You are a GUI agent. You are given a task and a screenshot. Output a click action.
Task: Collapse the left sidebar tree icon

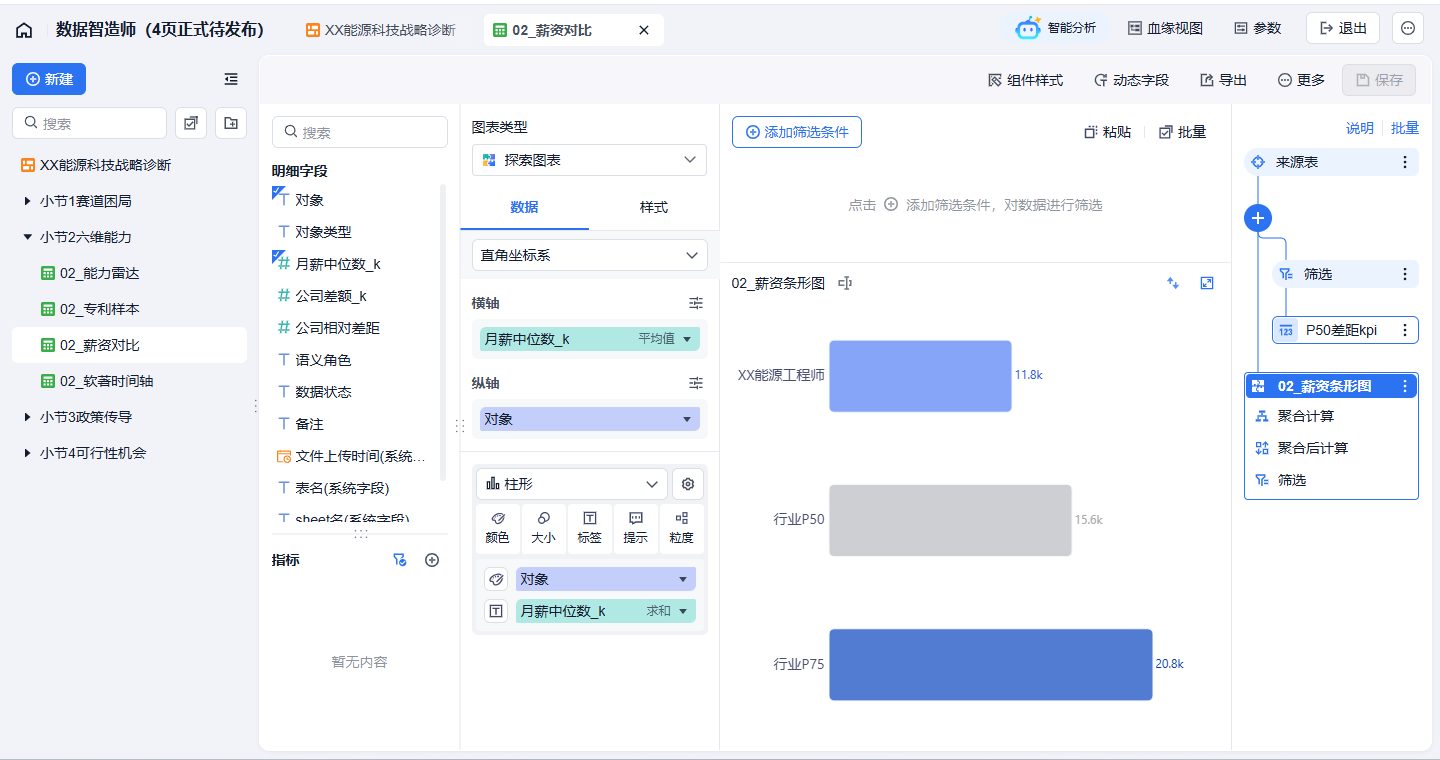coord(231,79)
